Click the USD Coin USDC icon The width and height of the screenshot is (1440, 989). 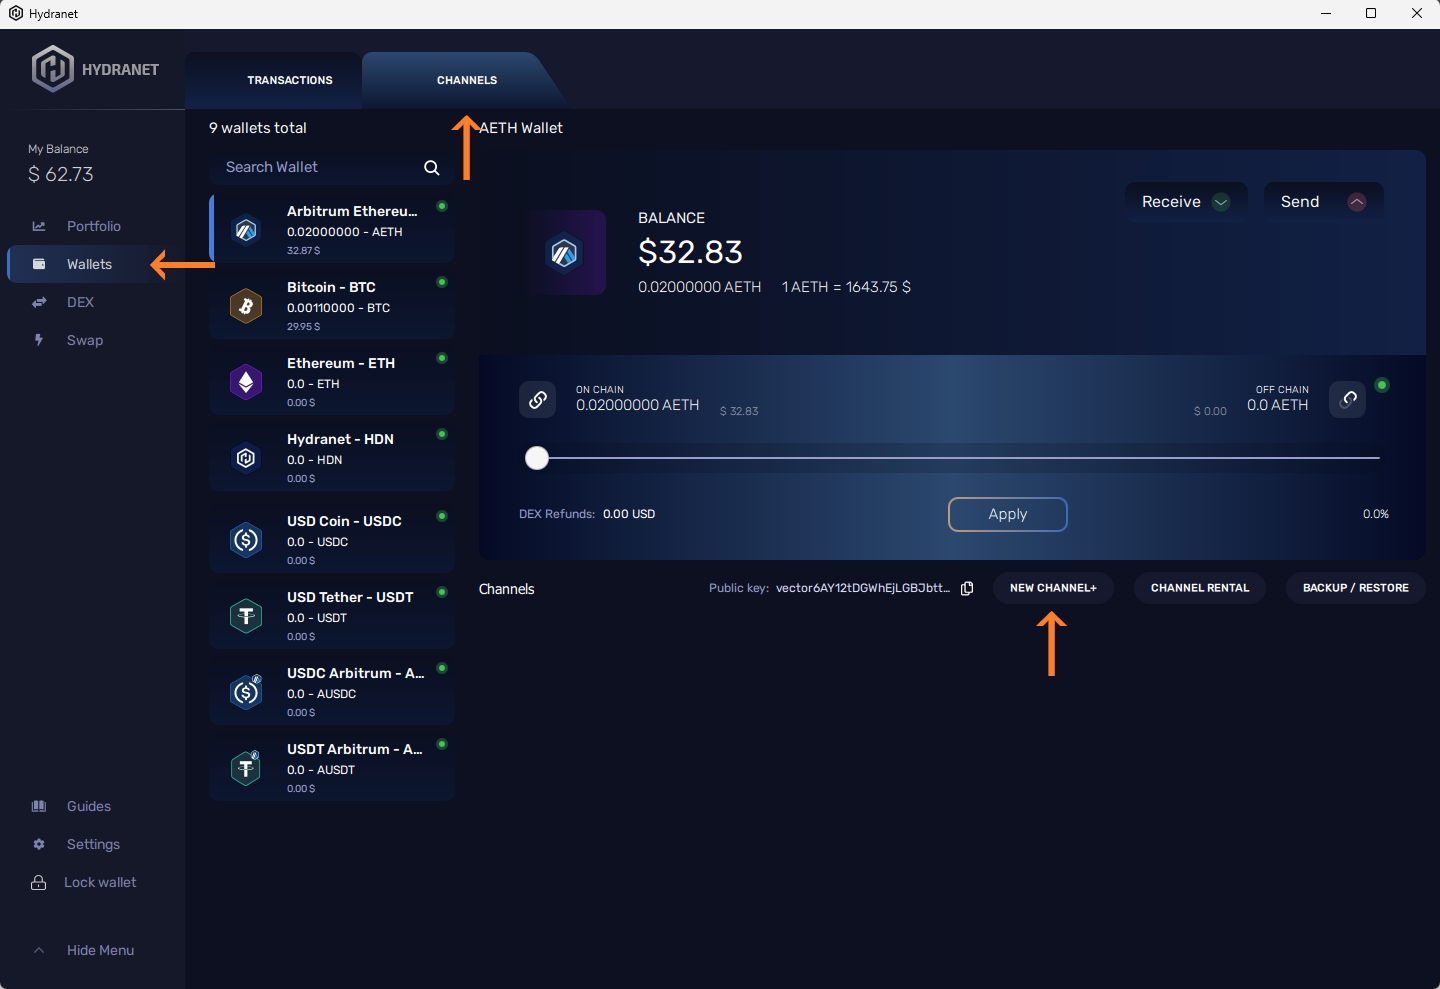(x=246, y=540)
